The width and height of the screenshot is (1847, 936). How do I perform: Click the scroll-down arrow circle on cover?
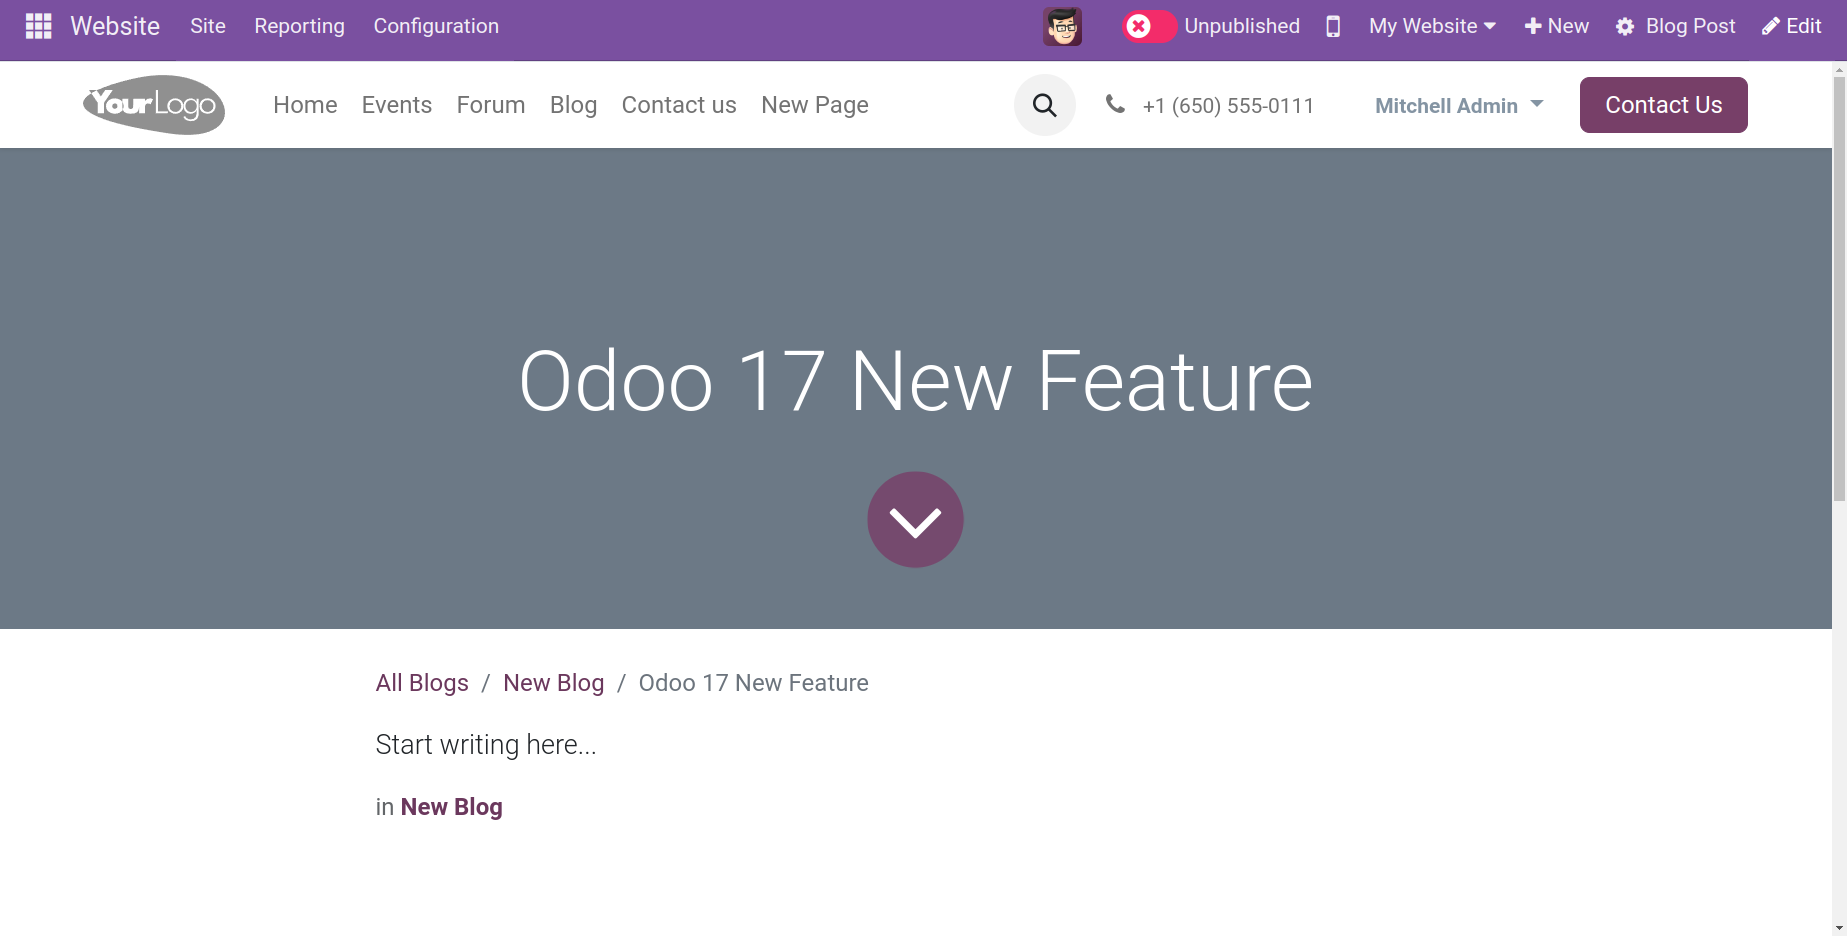pyautogui.click(x=915, y=520)
